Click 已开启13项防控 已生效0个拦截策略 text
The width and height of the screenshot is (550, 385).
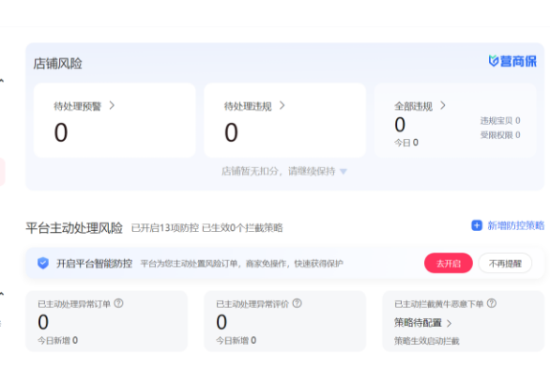click(207, 228)
